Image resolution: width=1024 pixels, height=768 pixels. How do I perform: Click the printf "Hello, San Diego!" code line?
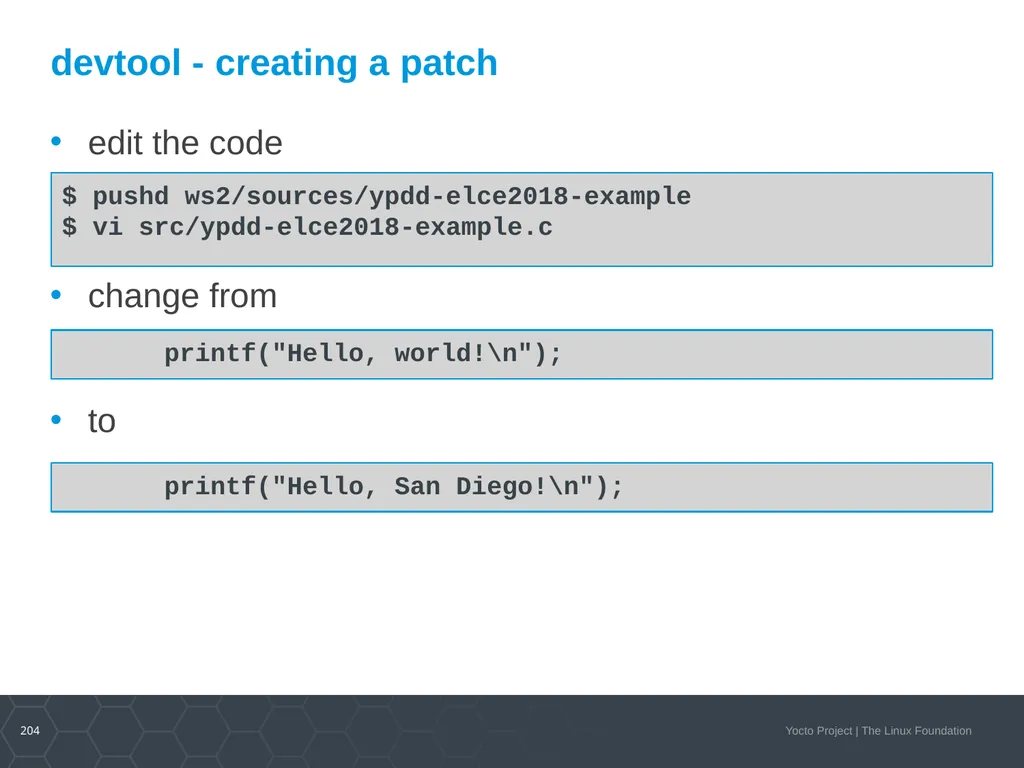click(394, 487)
